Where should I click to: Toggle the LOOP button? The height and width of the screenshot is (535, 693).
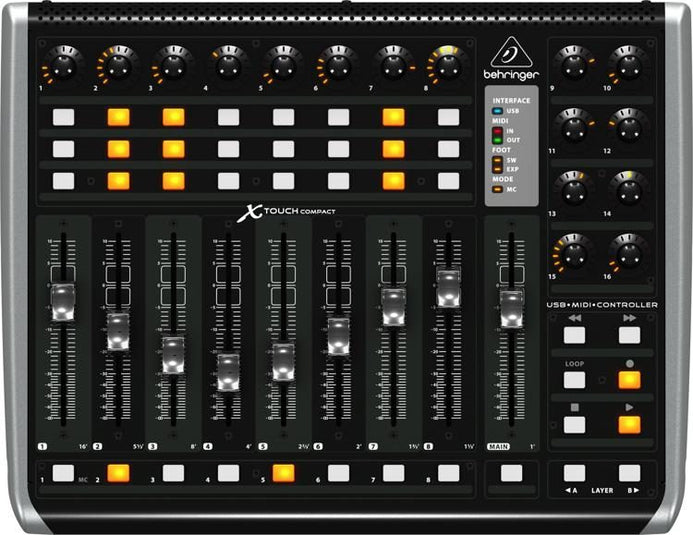click(573, 379)
